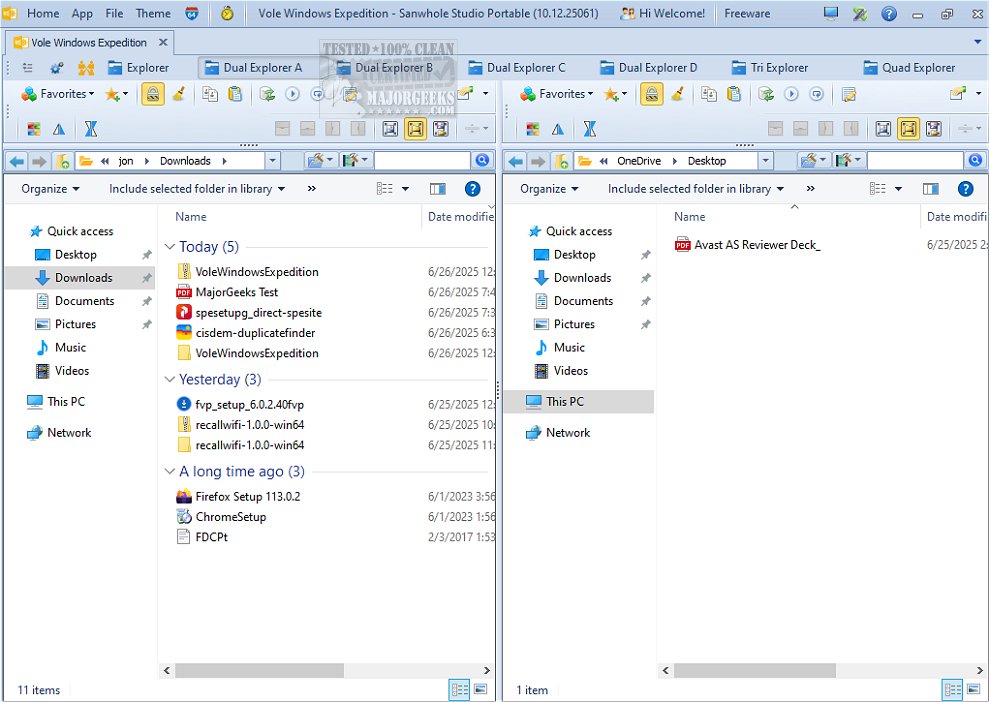Click the blue help icon in title bar
The height and width of the screenshot is (702, 989).
click(889, 13)
